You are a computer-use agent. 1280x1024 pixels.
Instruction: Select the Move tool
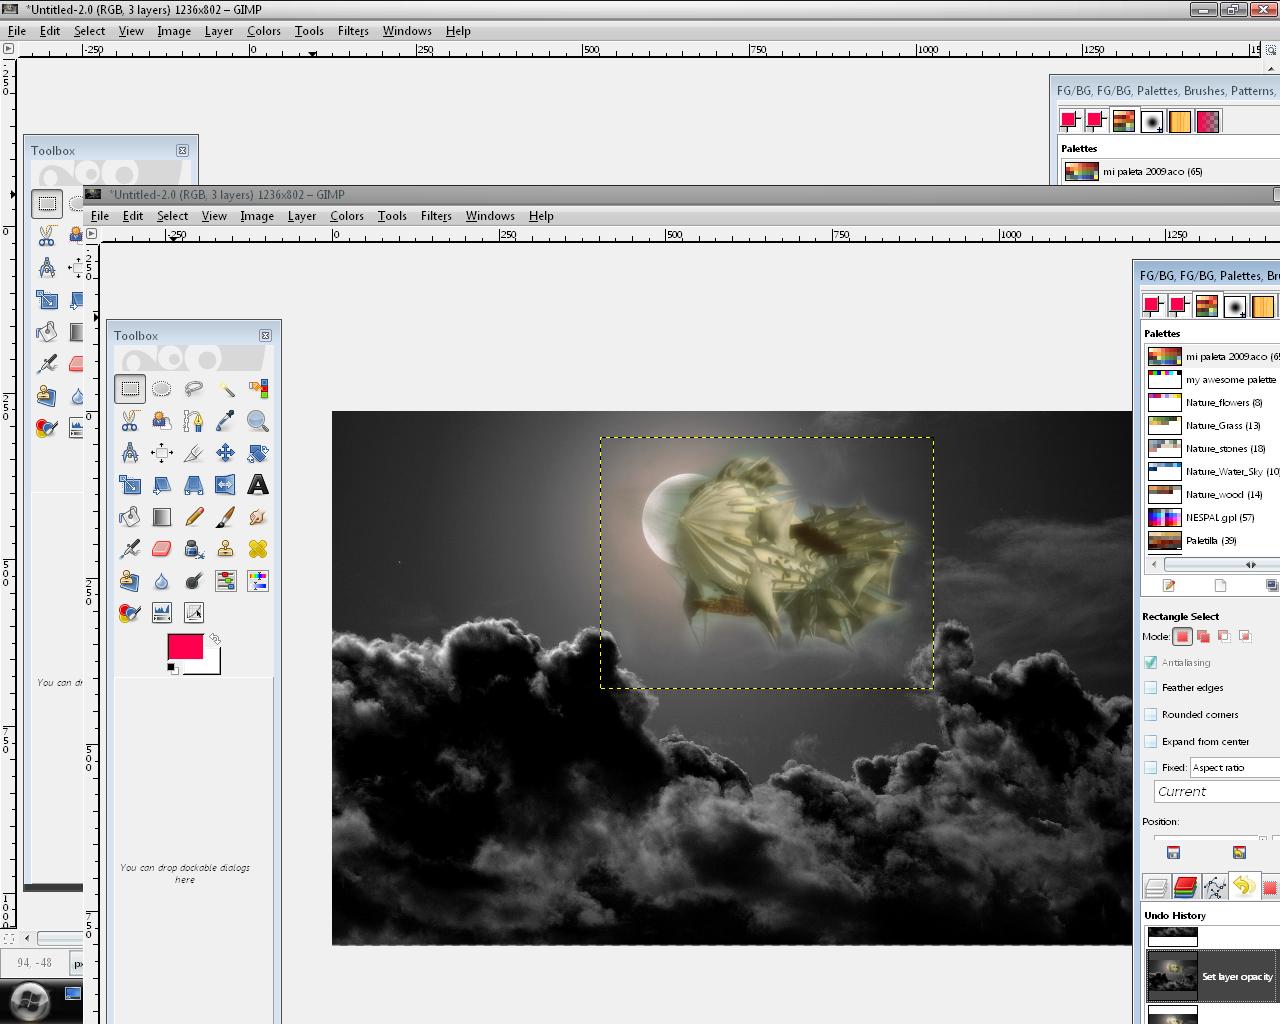(226, 453)
